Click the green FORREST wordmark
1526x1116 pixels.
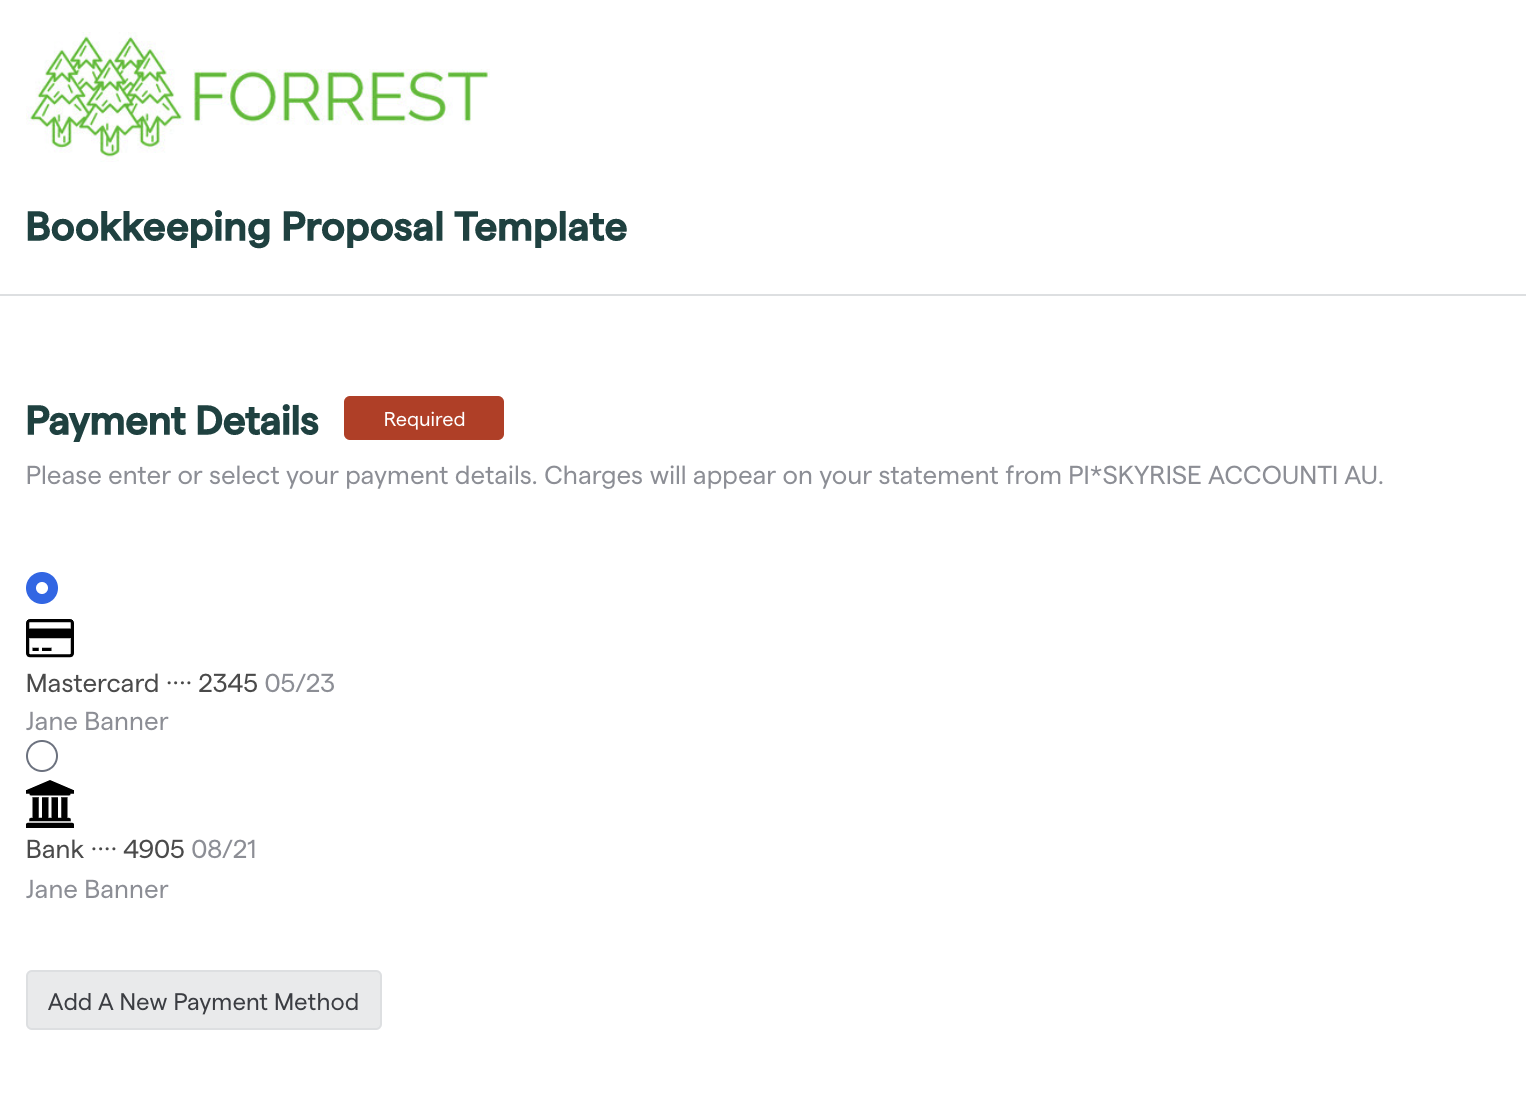tap(339, 97)
